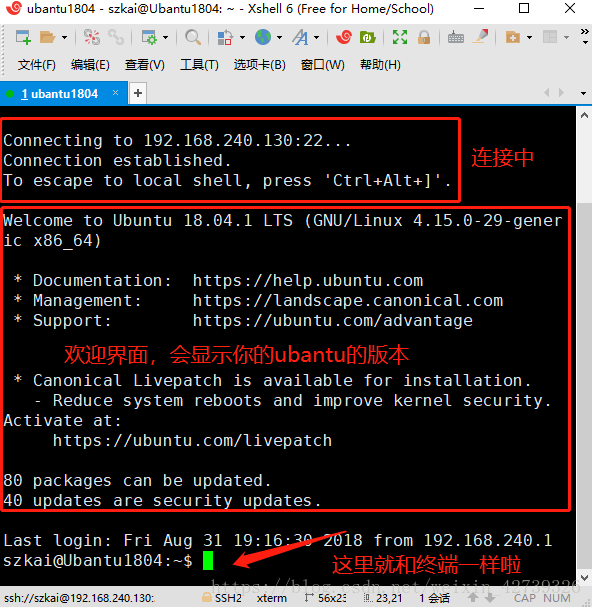592x607 pixels.
Task: Expand dropdown beside the Font icon
Action: click(316, 38)
